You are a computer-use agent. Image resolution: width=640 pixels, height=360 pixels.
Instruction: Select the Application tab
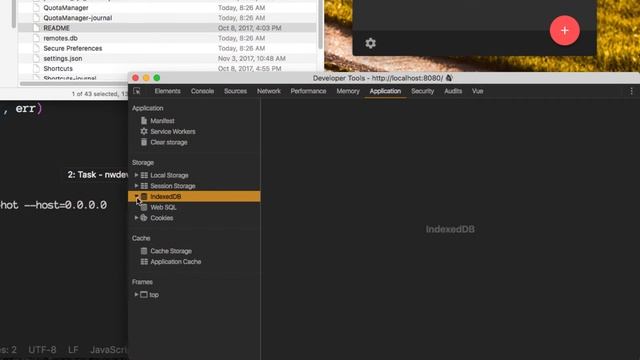coord(385,91)
